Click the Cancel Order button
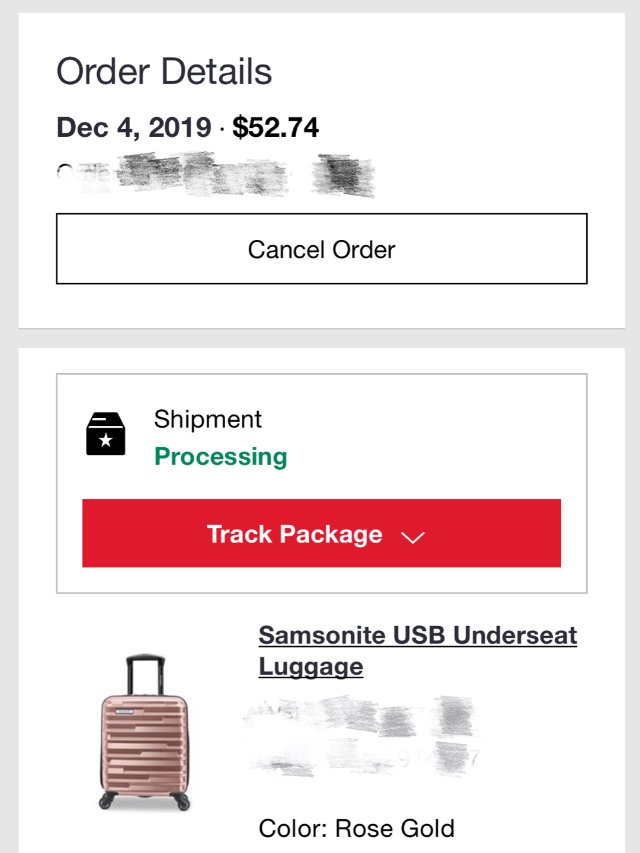The width and height of the screenshot is (640, 853). pos(320,248)
